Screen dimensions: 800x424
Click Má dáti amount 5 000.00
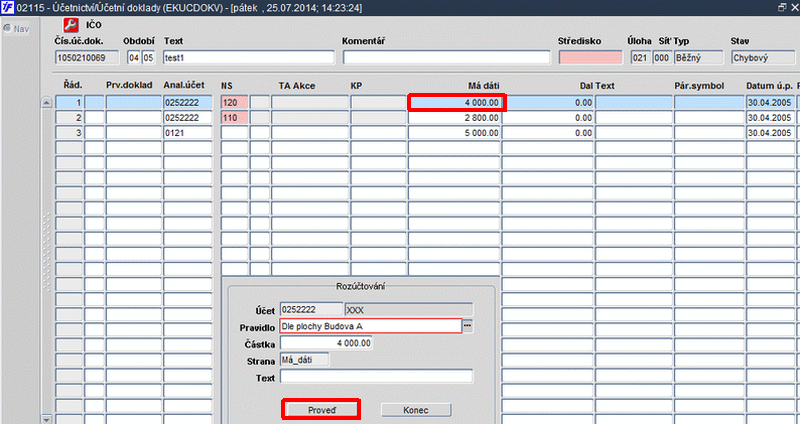pyautogui.click(x=454, y=133)
